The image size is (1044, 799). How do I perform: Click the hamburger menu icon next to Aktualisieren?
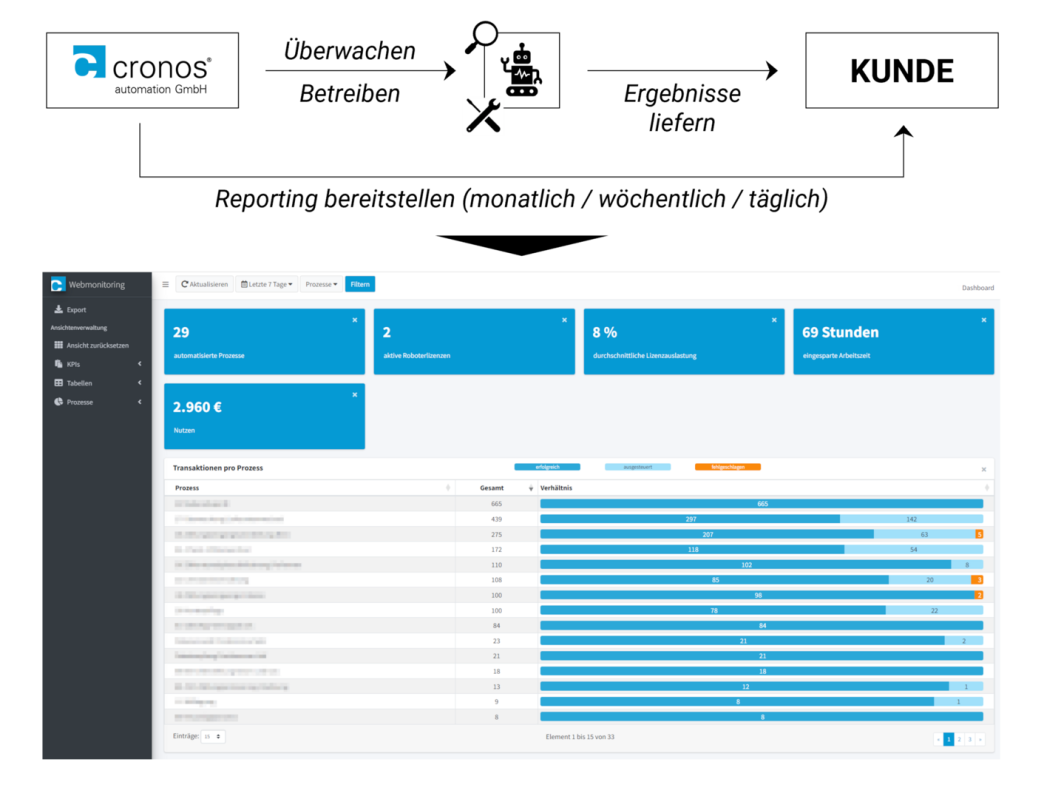pos(165,284)
